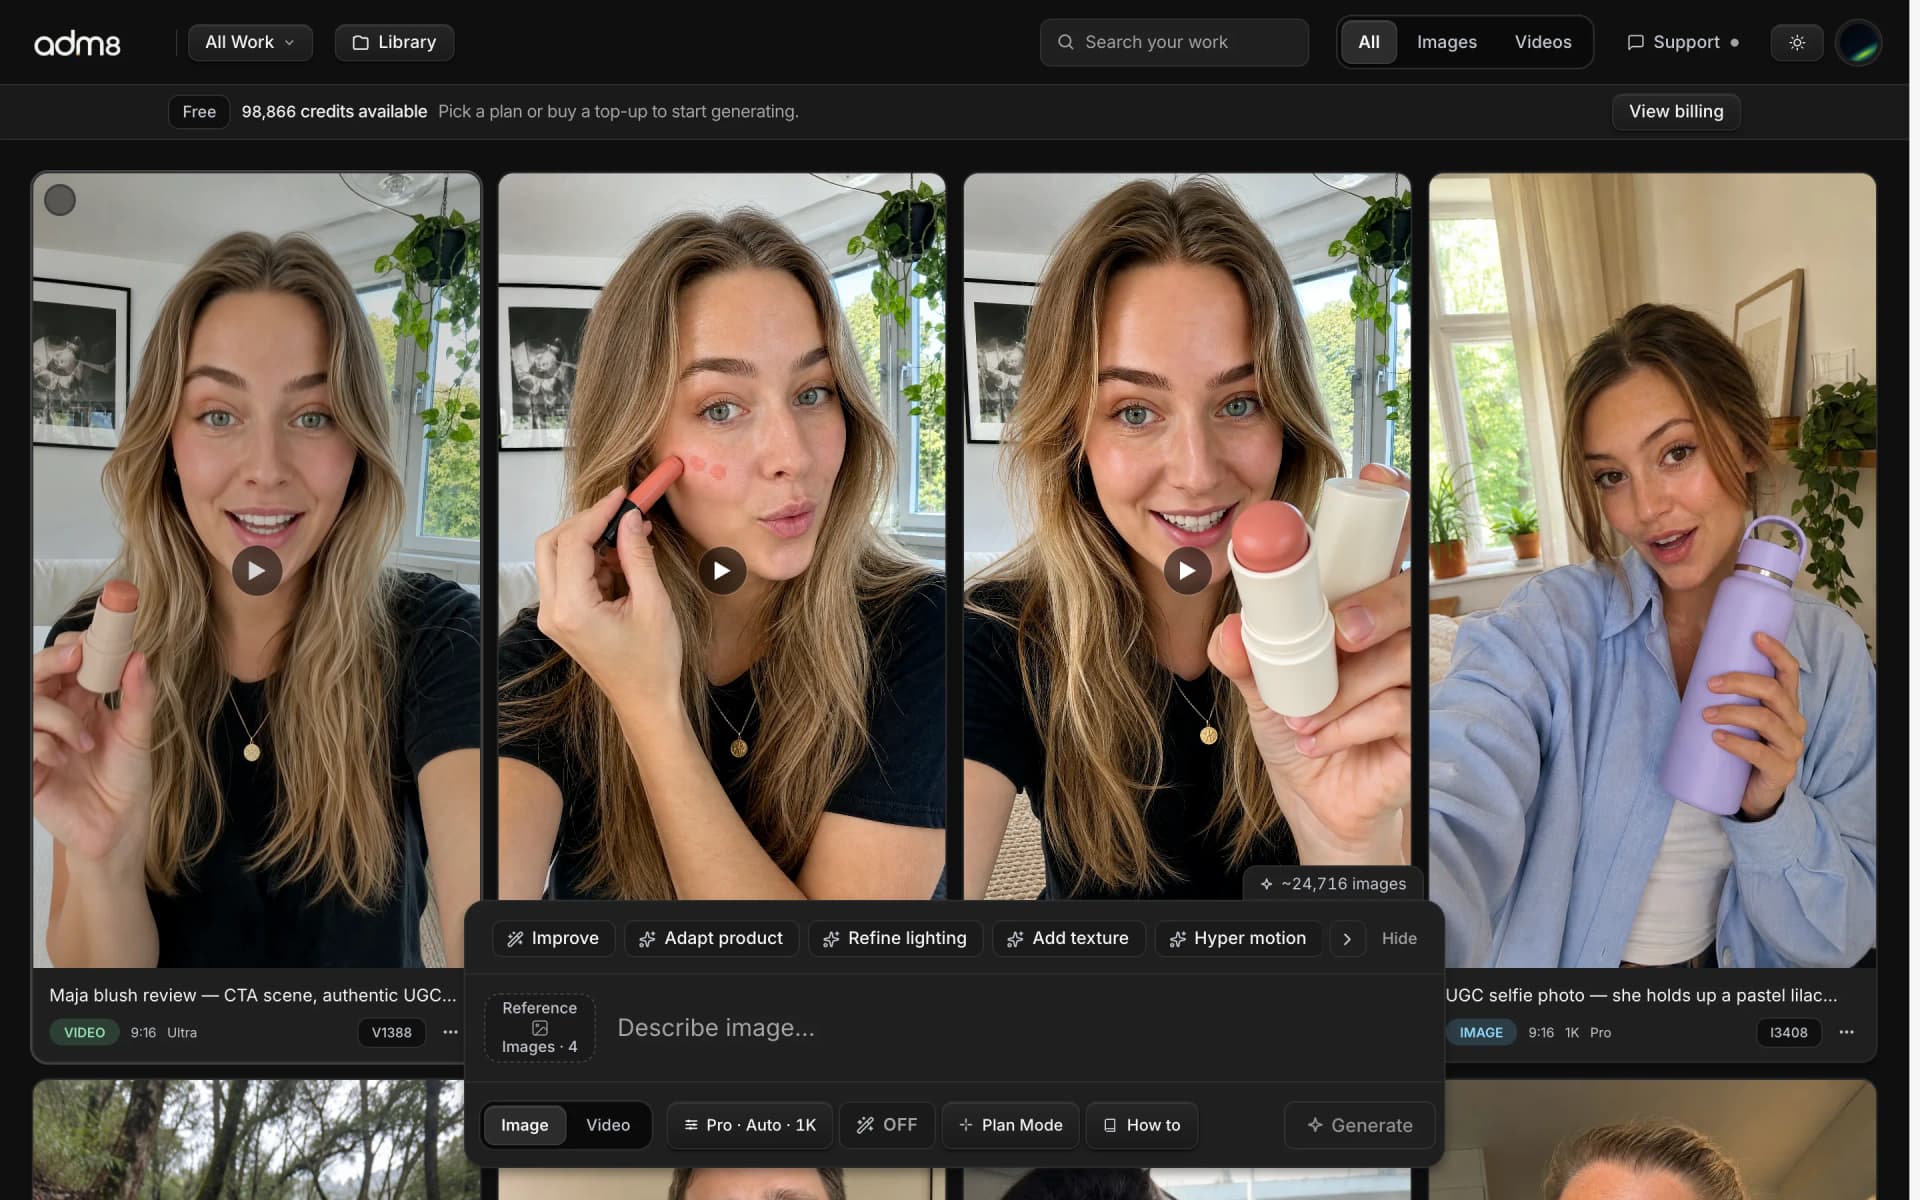Click the V1388 version badge
The image size is (1920, 1200).
coord(391,1032)
